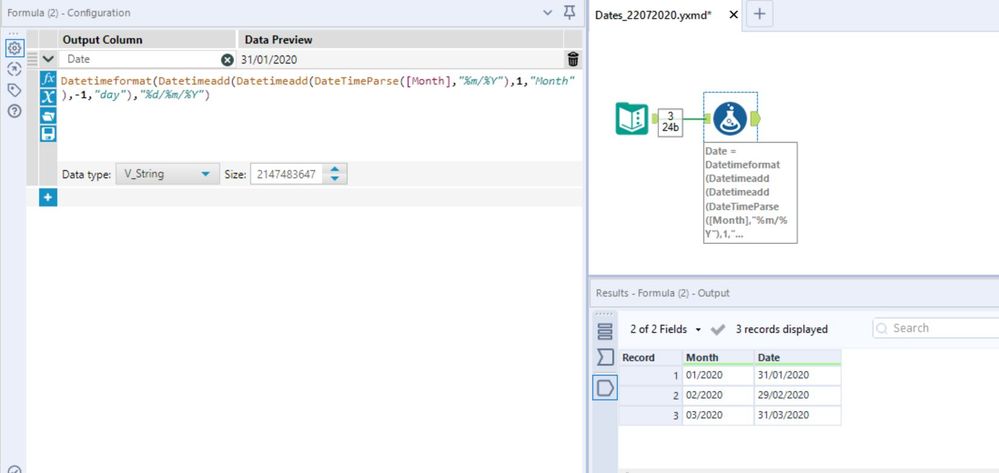Open a new workflow tab with plus

(759, 14)
